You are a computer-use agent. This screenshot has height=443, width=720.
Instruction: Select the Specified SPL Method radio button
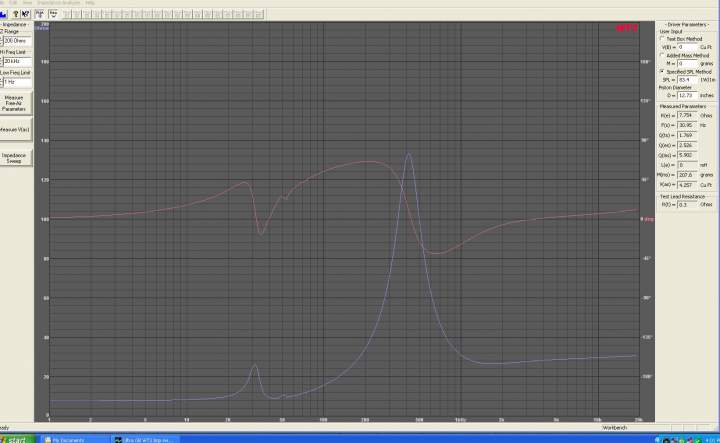pos(662,72)
